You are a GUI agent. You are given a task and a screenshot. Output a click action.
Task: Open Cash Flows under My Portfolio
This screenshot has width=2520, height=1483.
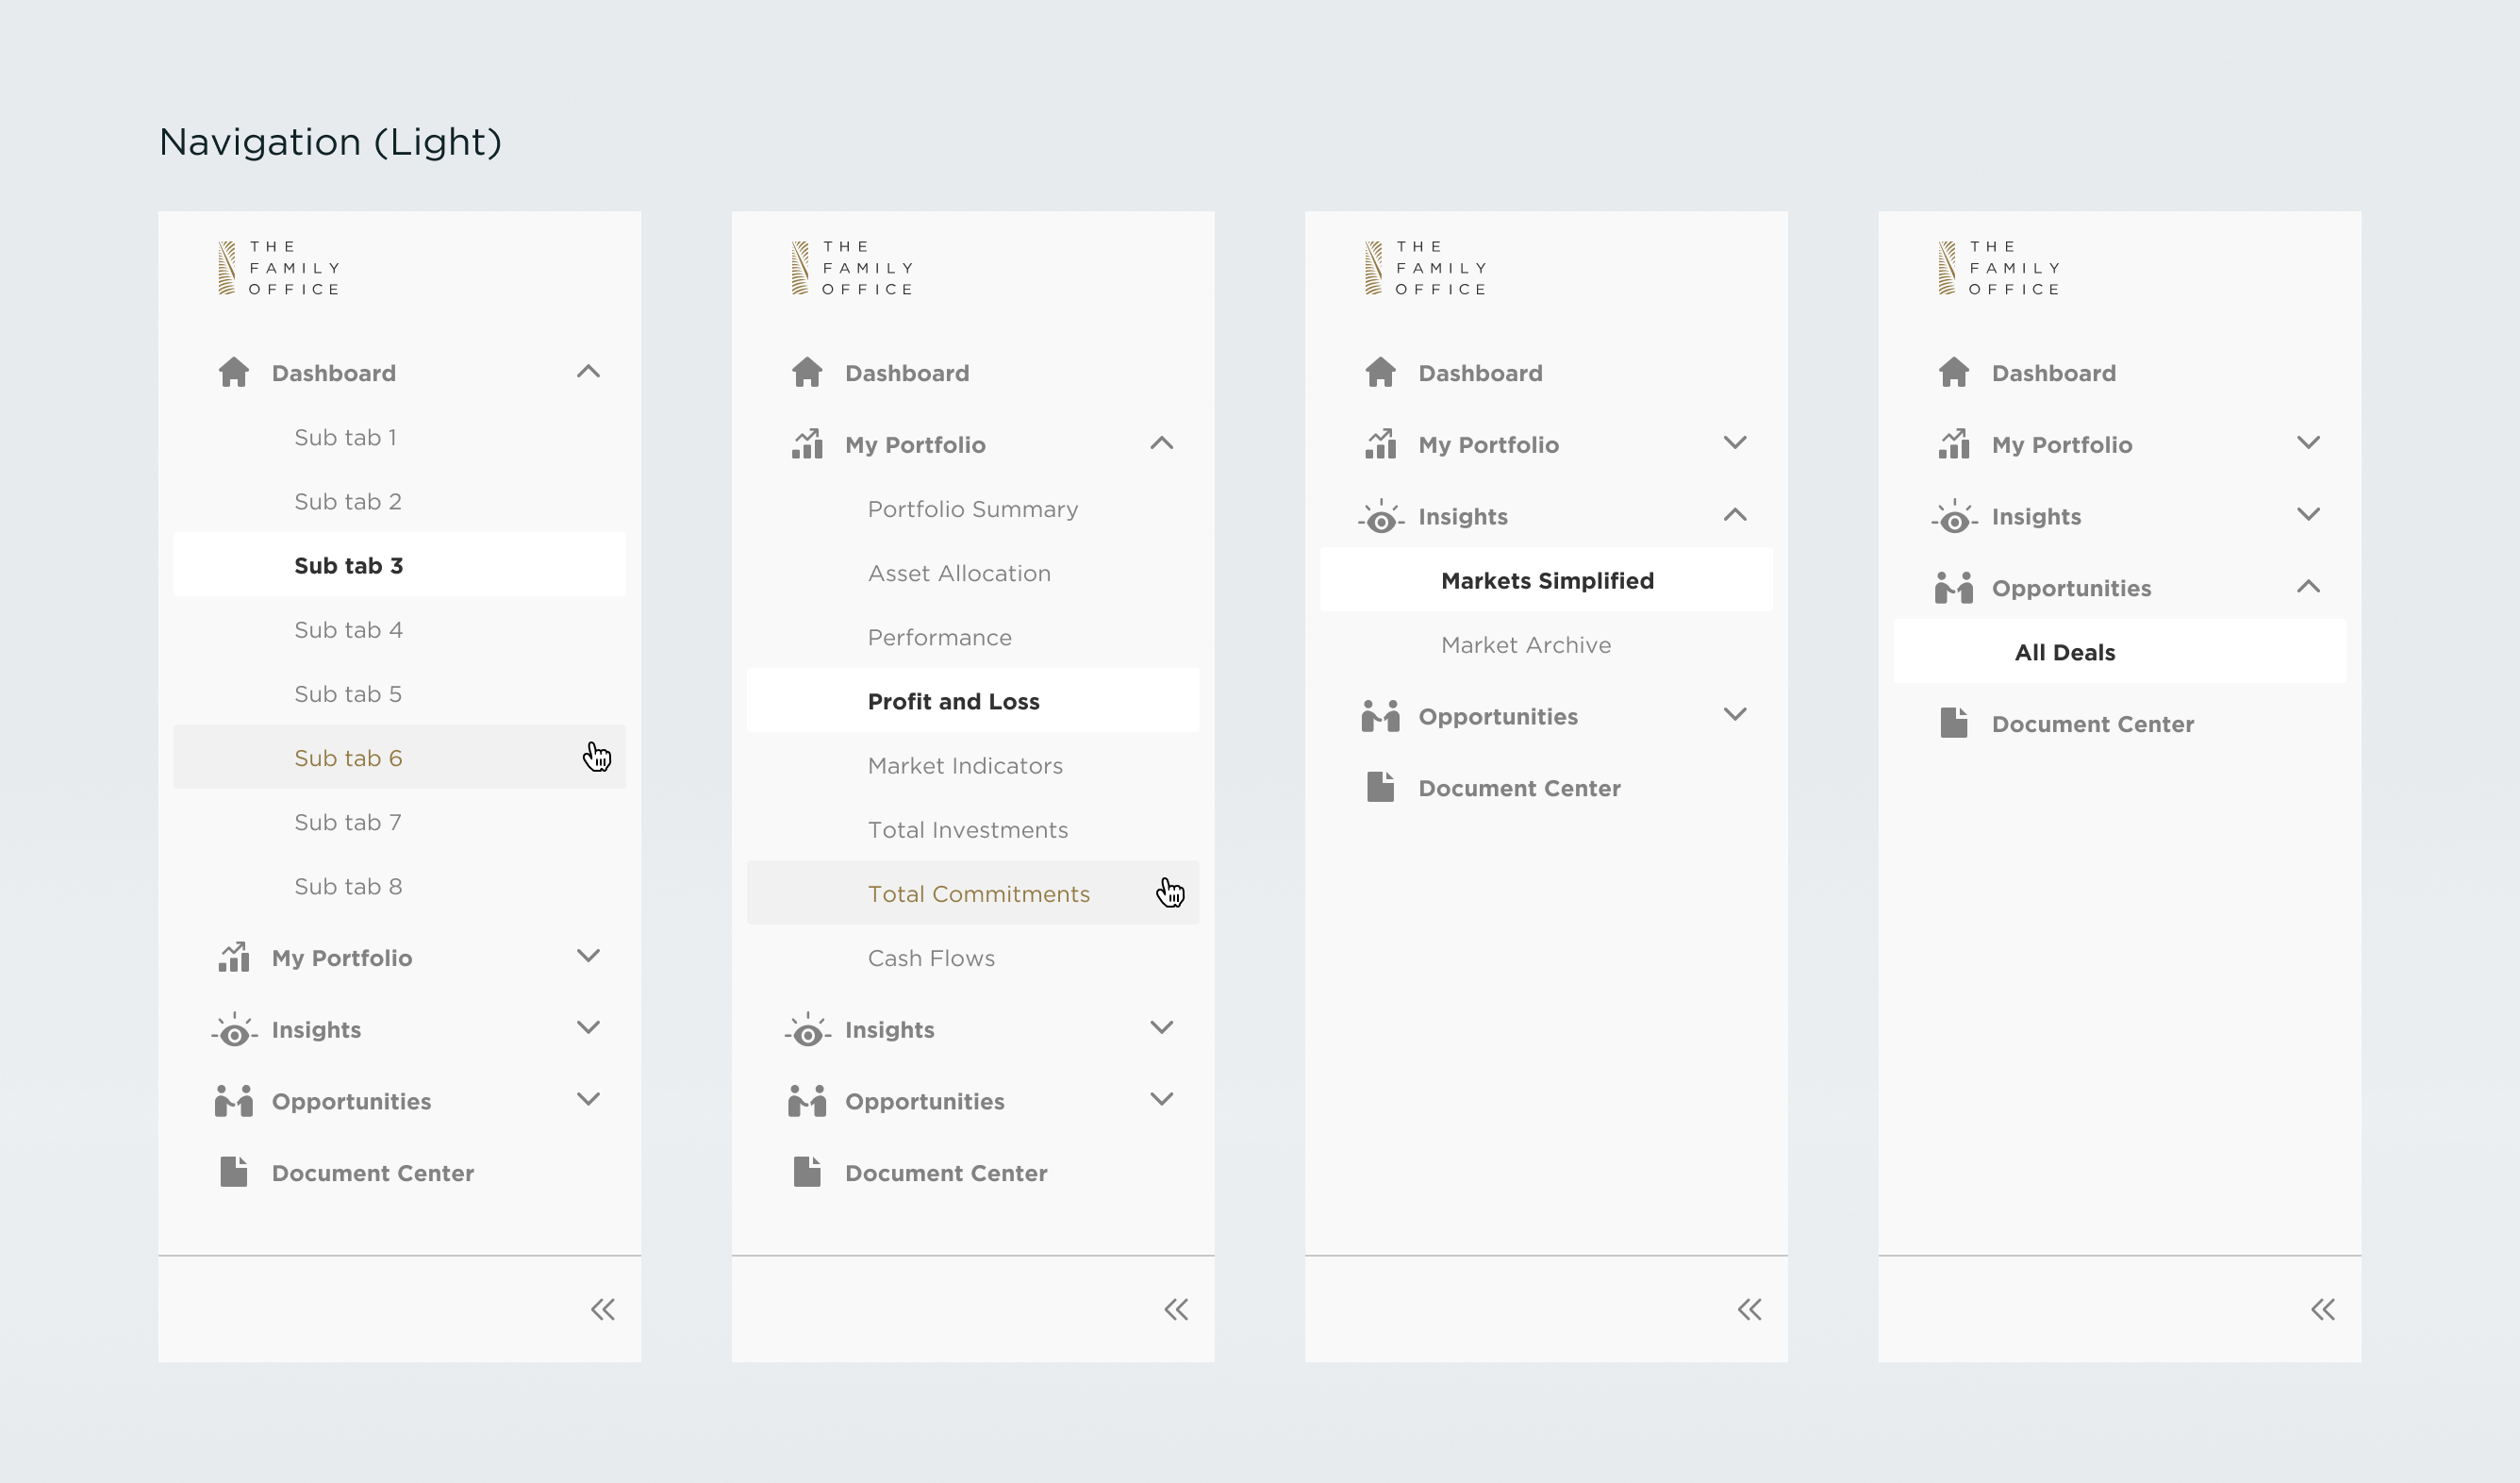930,958
